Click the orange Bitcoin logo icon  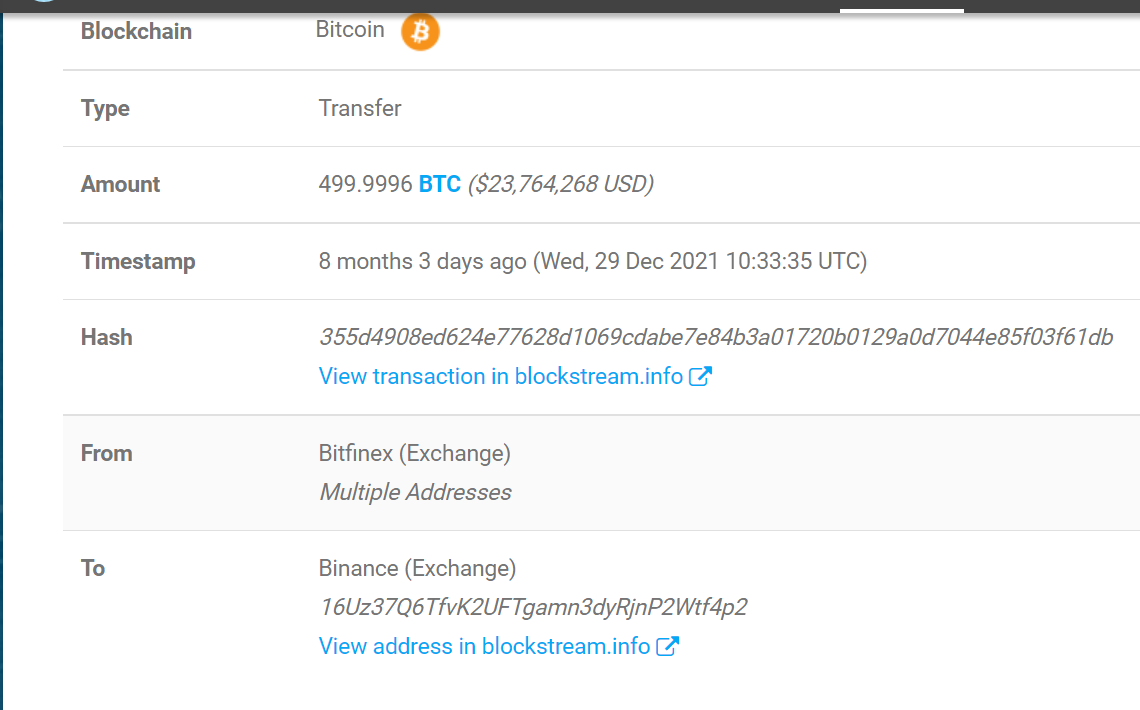click(x=420, y=32)
